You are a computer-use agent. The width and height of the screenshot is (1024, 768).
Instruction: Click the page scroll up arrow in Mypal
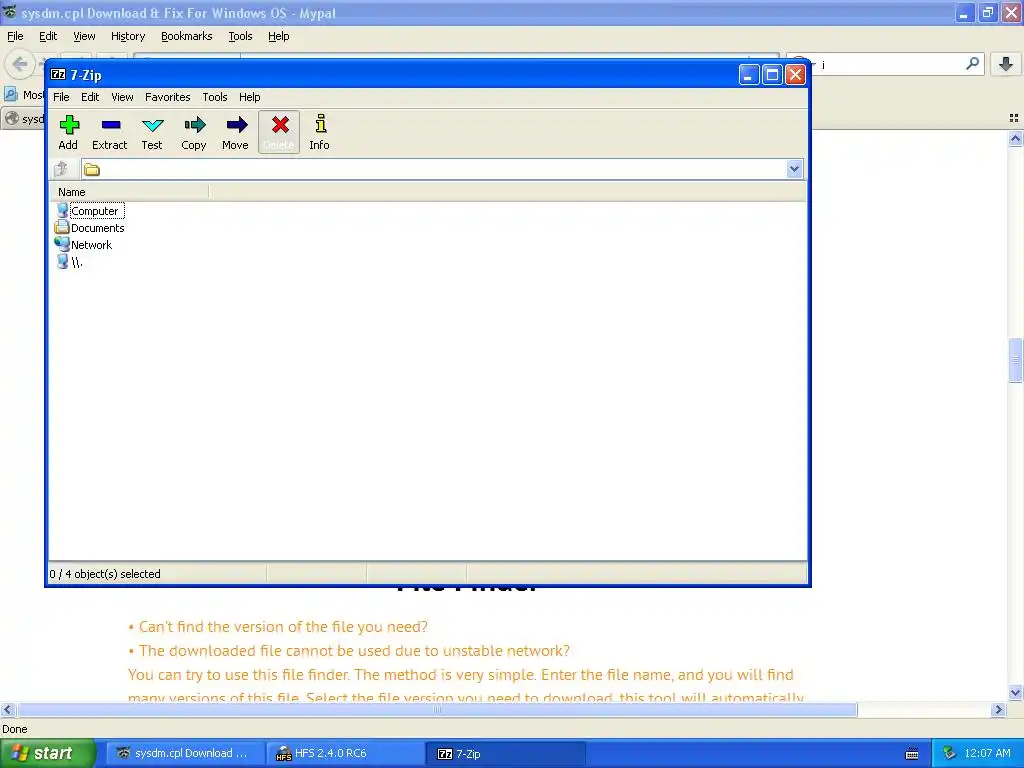[x=1015, y=138]
